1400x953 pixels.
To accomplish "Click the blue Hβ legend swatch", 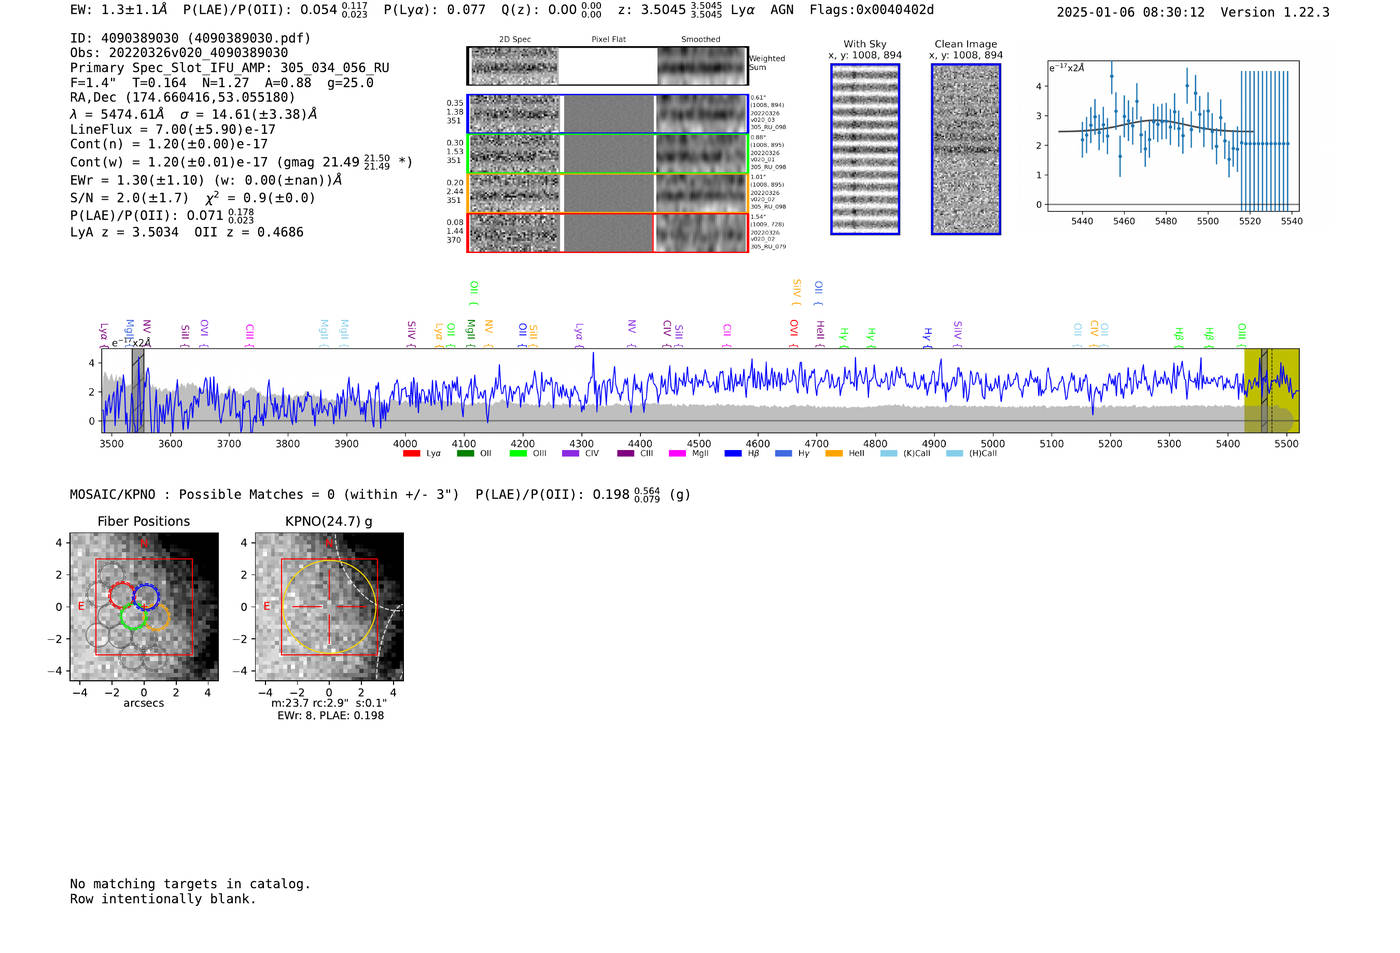I will click(733, 454).
